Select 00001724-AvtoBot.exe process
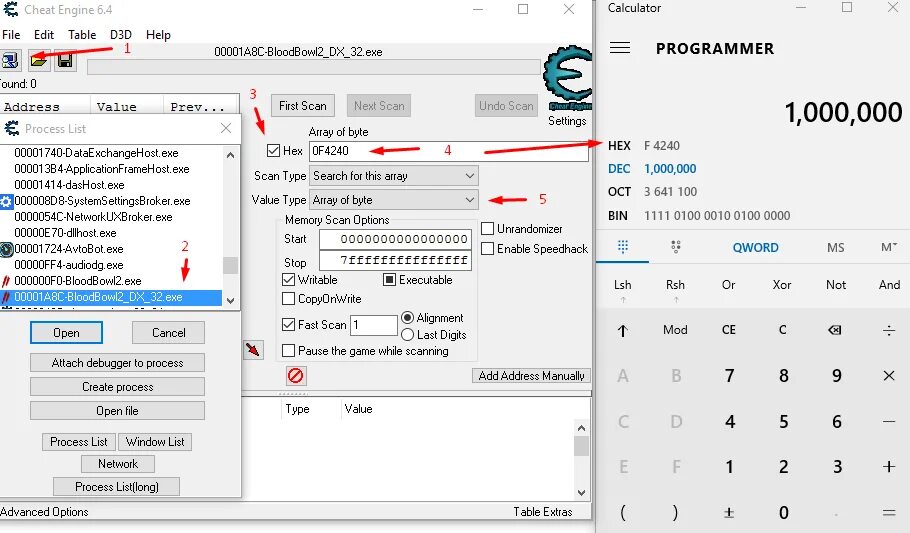 point(68,249)
